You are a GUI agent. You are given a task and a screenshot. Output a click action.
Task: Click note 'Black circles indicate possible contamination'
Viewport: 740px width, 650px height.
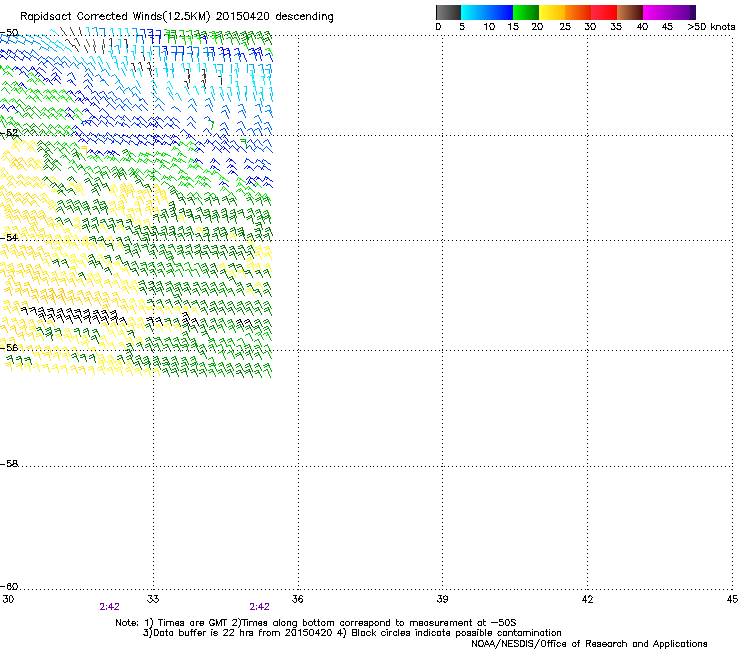[456, 633]
